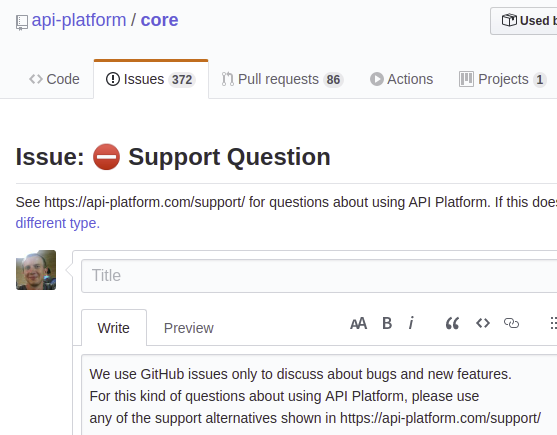
Task: Click the Issues count badge 372
Action: click(x=182, y=80)
